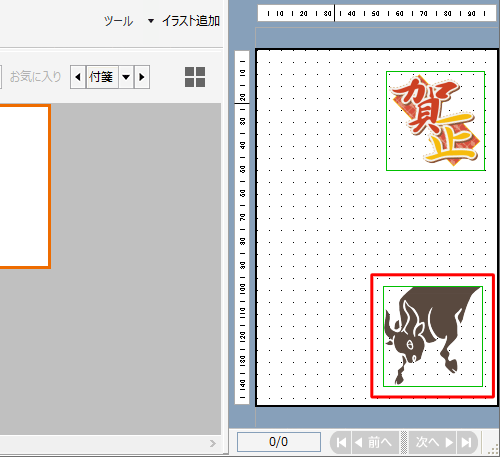Click the 付箋 category field
Viewport: 500px width, 457px height.
(102, 77)
